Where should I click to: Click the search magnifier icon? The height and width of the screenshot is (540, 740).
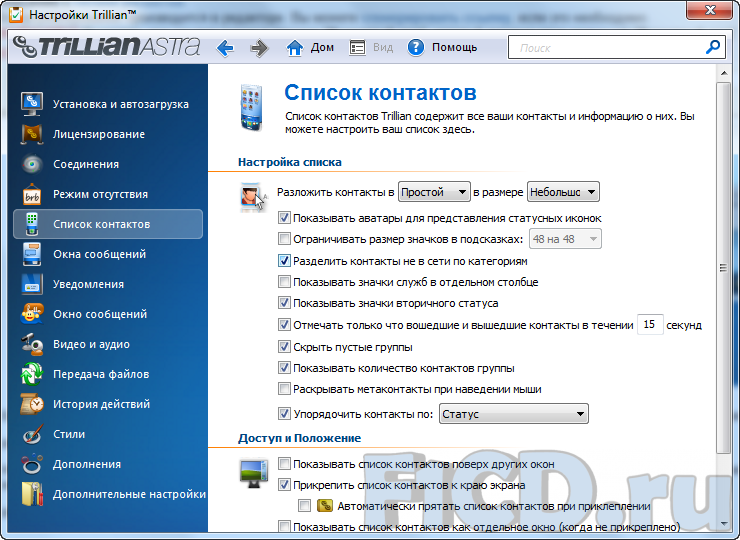point(713,47)
